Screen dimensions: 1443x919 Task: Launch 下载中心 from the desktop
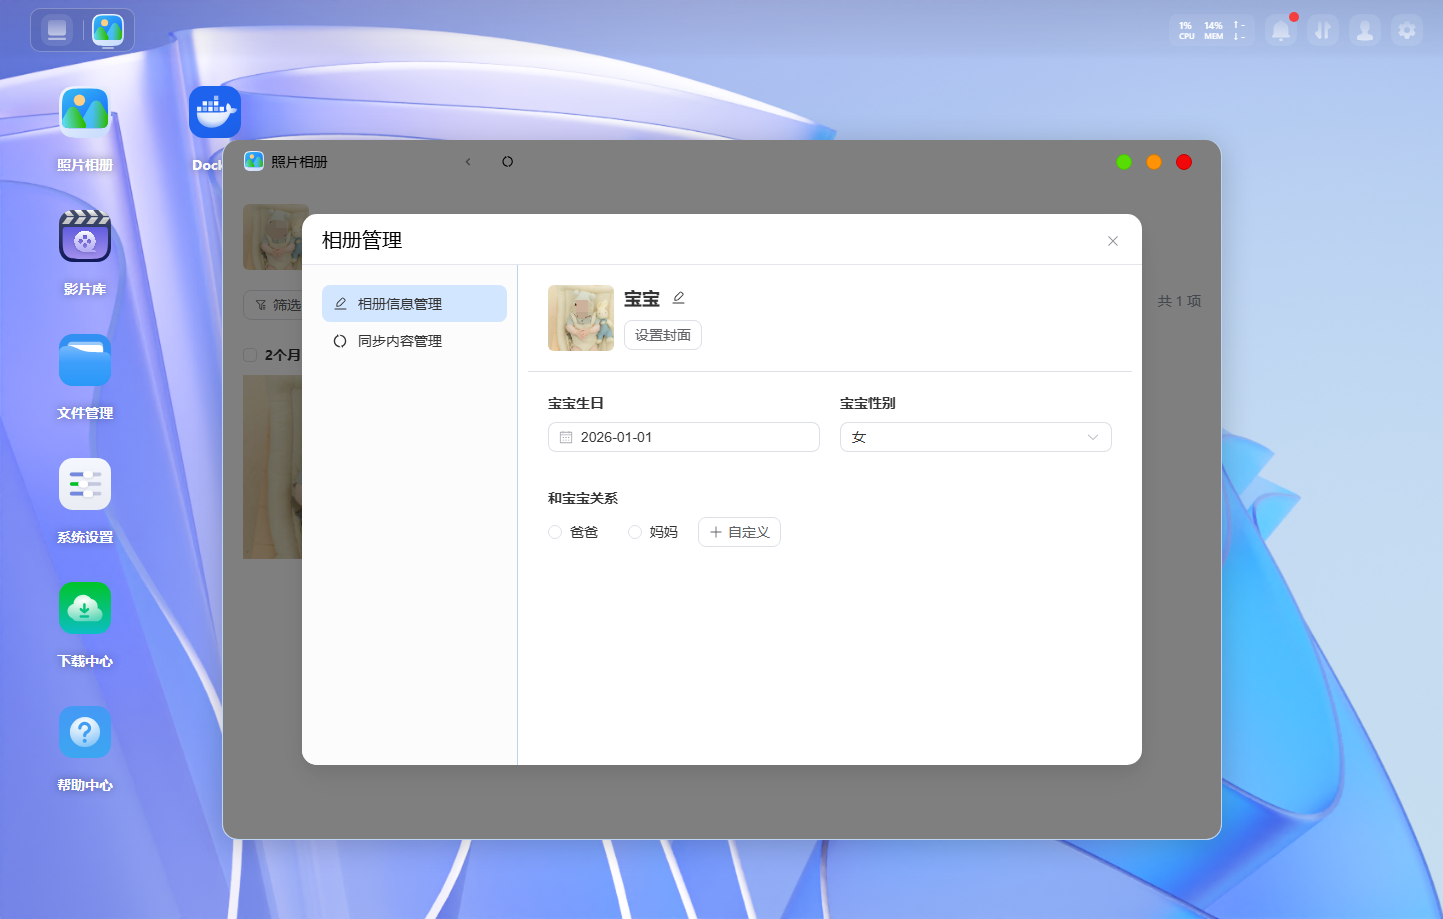pos(85,608)
